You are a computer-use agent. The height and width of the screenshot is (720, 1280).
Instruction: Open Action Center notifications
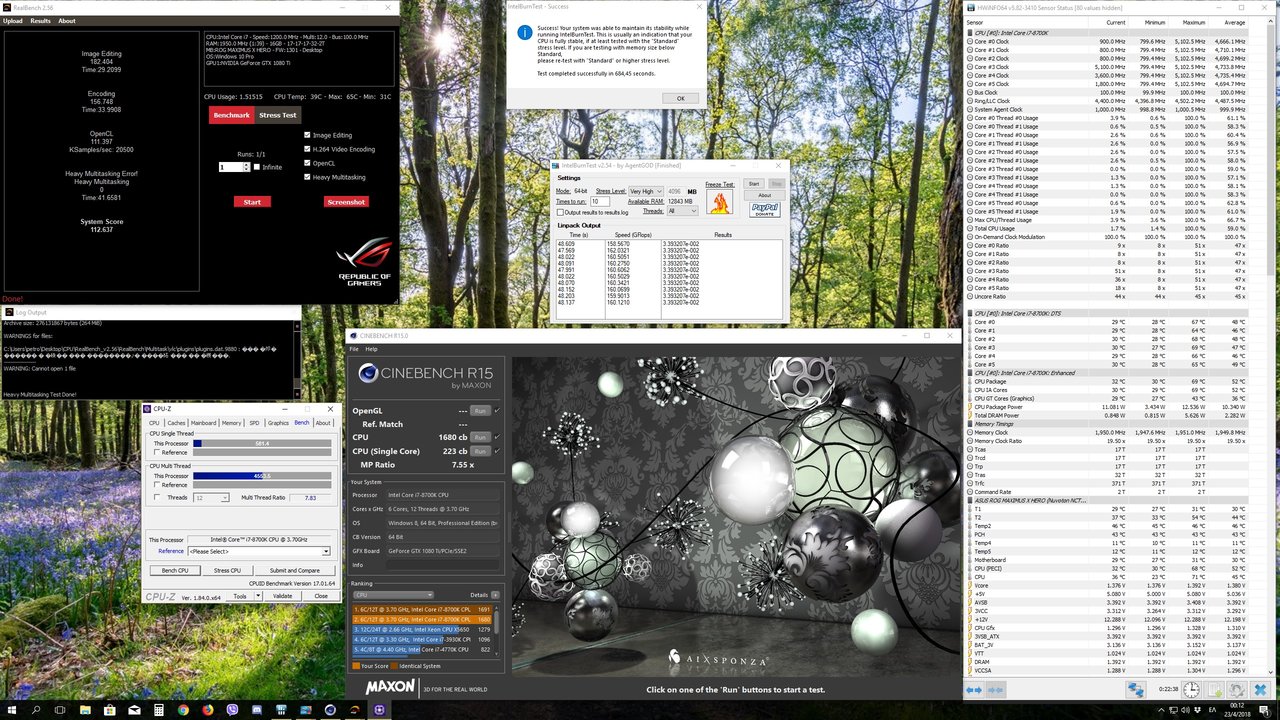[1264, 710]
